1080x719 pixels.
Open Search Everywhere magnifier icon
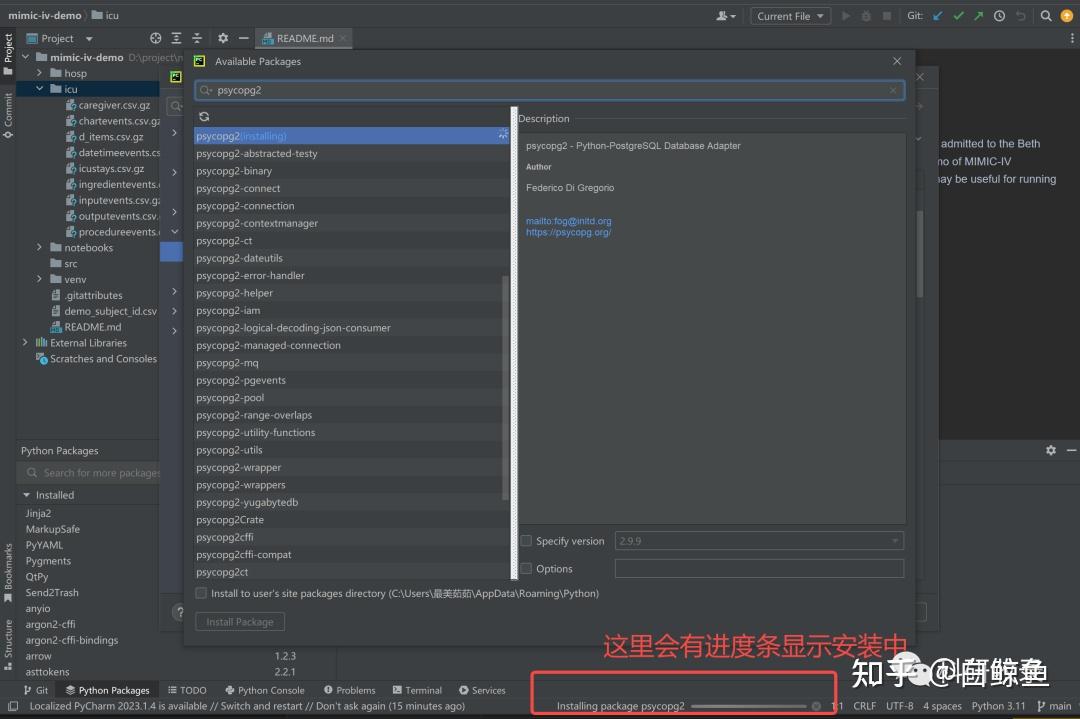(x=1045, y=16)
